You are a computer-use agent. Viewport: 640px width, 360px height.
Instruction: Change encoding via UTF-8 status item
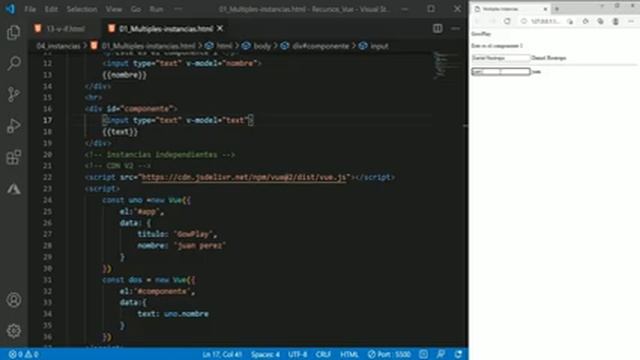tap(297, 354)
